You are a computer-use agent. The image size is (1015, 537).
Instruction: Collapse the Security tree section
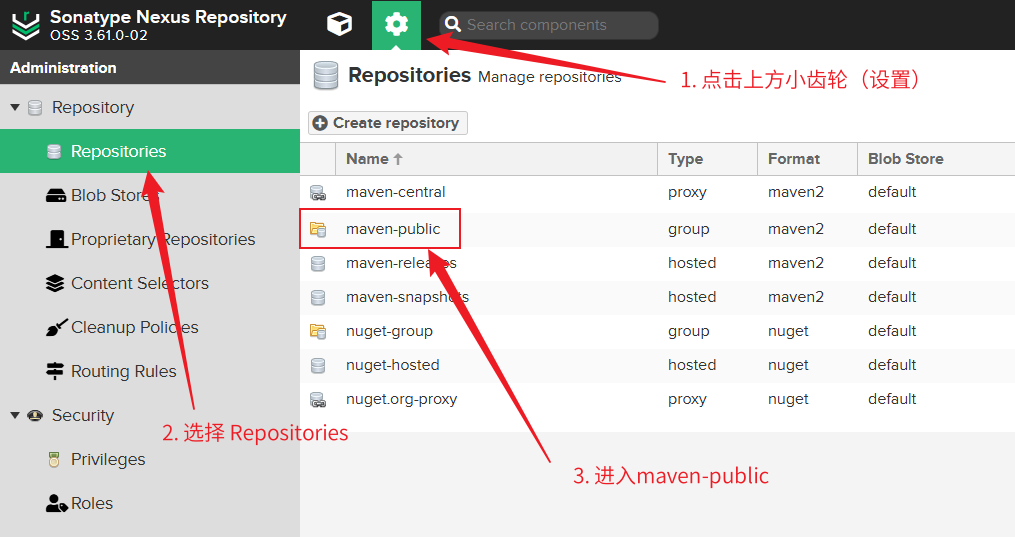click(15, 416)
